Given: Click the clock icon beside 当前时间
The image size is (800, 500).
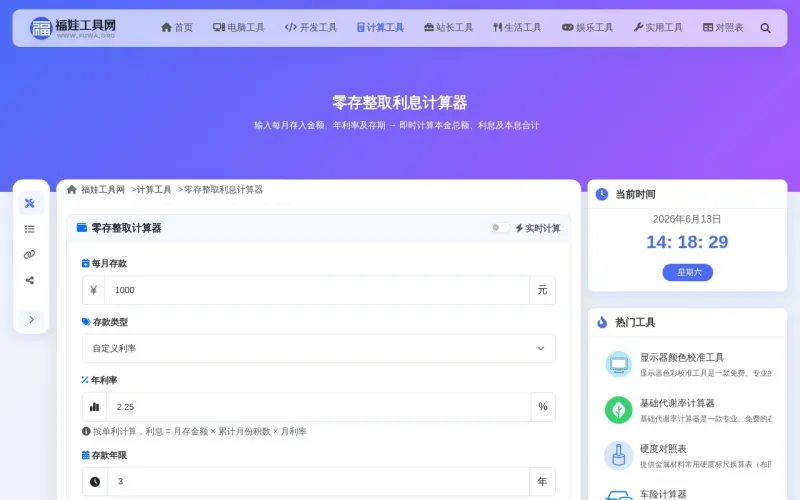Looking at the screenshot, I should pos(602,194).
